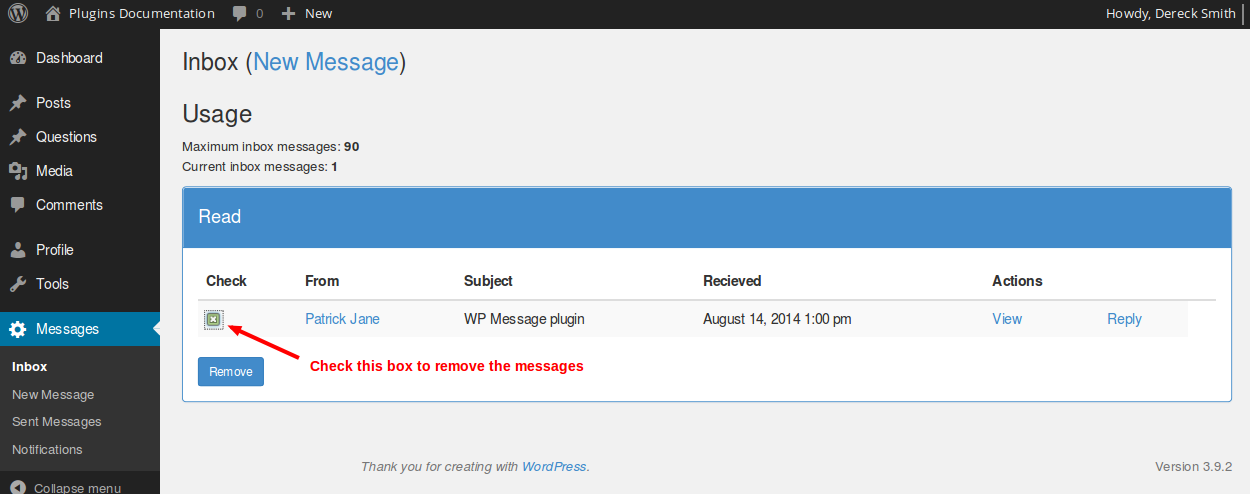
Task: Follow the WordPress footer link
Action: [x=554, y=466]
